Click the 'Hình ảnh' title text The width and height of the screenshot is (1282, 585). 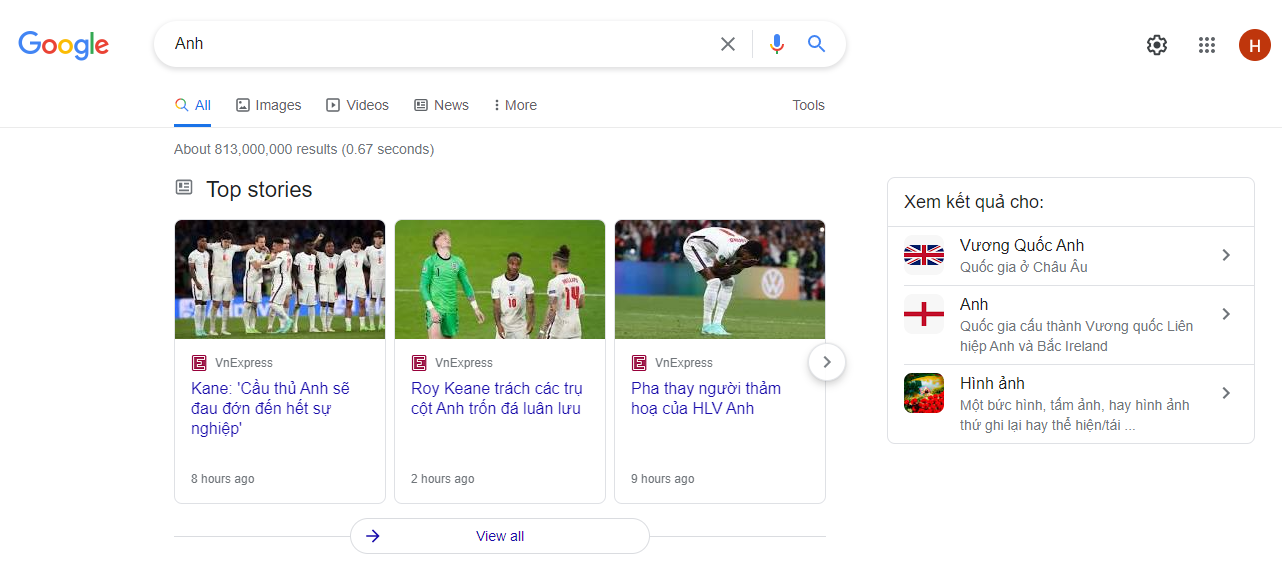992,383
